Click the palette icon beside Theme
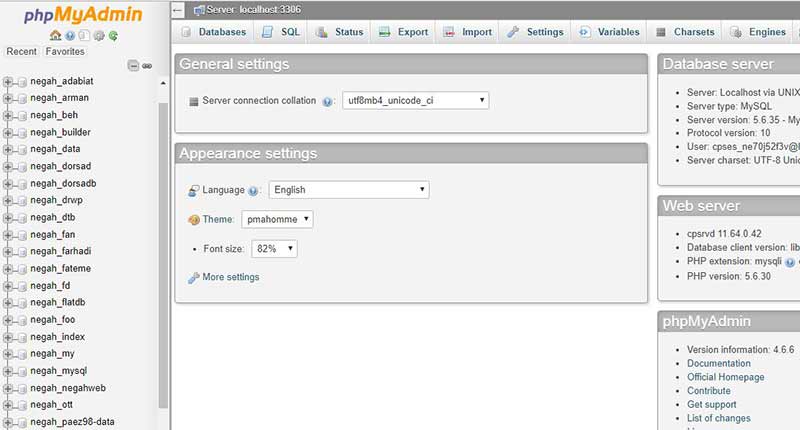This screenshot has width=800, height=430. coord(194,220)
